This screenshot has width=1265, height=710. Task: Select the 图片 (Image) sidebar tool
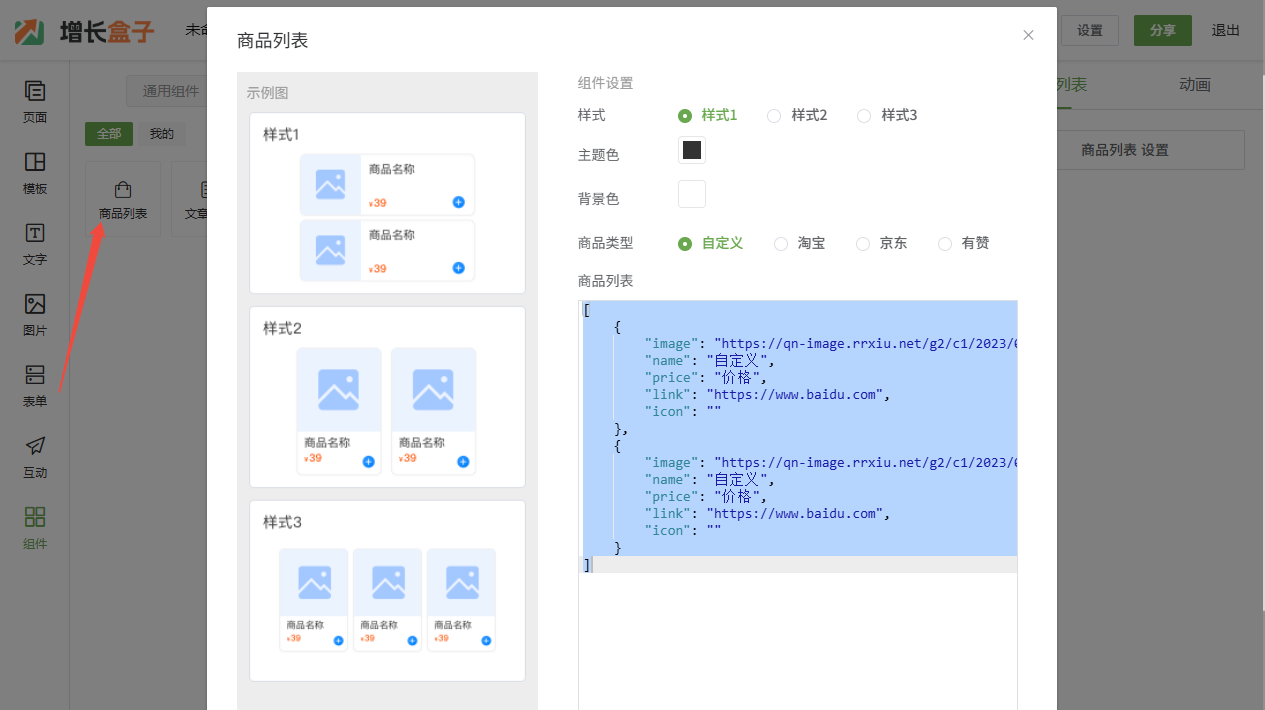point(35,315)
